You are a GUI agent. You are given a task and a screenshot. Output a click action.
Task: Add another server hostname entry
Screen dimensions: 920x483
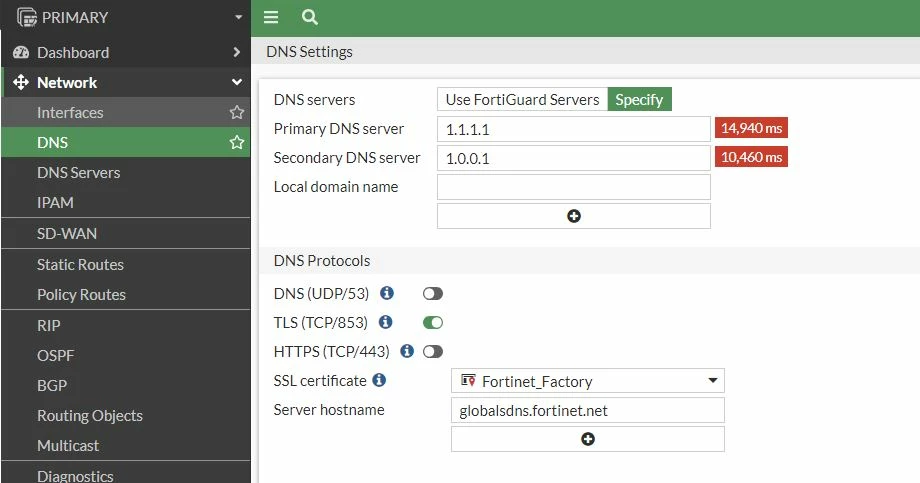[588, 439]
